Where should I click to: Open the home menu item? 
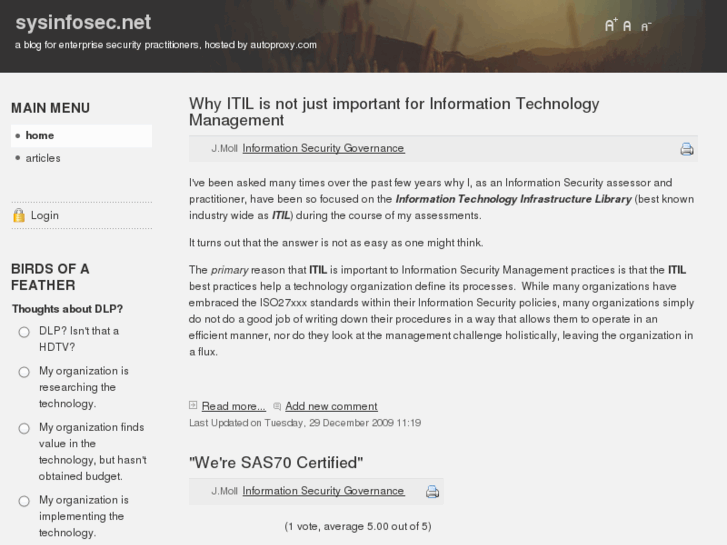tap(40, 136)
